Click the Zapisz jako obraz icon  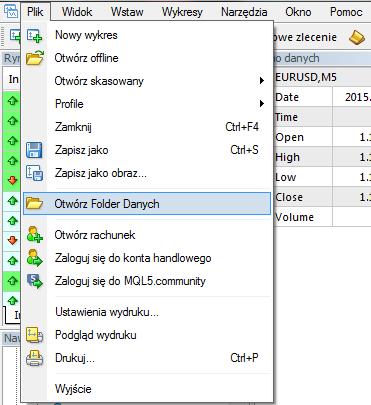[34, 173]
